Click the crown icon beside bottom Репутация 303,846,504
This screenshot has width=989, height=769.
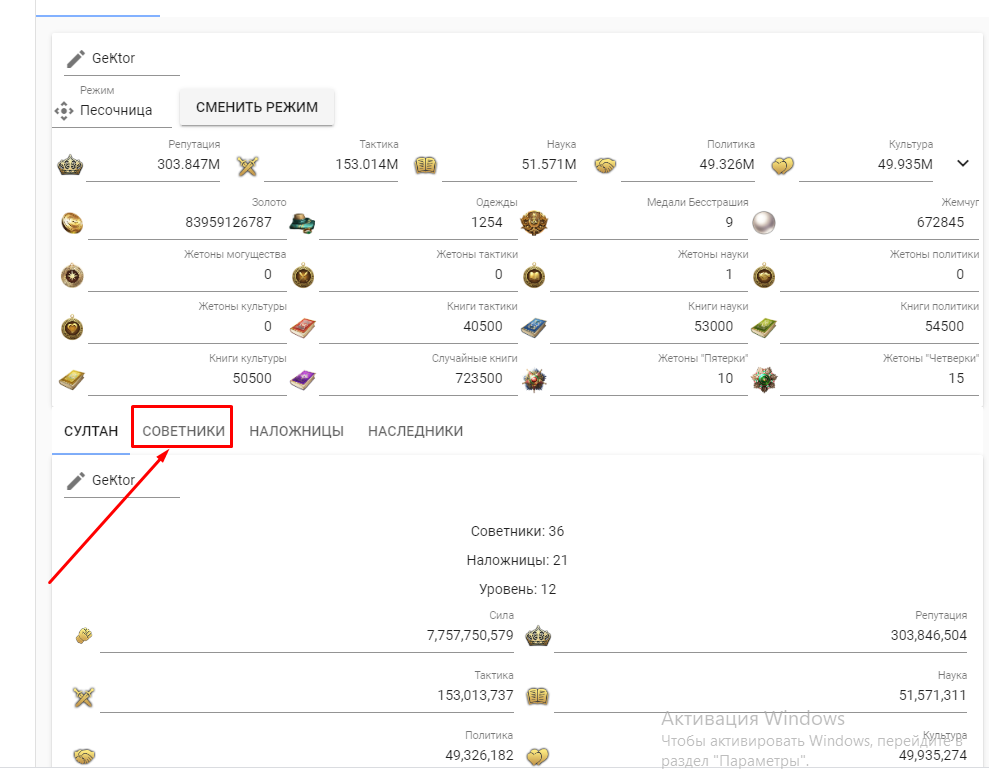click(x=538, y=636)
